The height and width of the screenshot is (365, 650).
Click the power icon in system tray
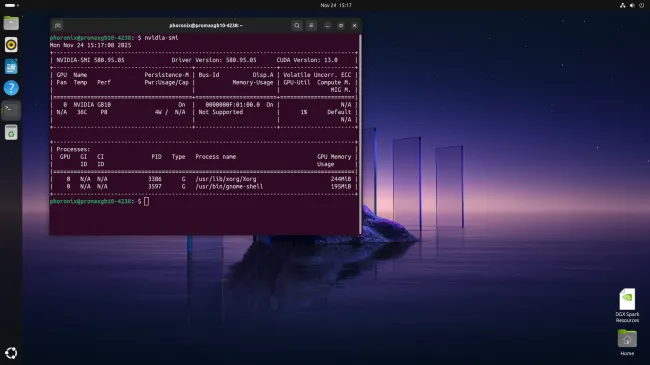point(642,5)
